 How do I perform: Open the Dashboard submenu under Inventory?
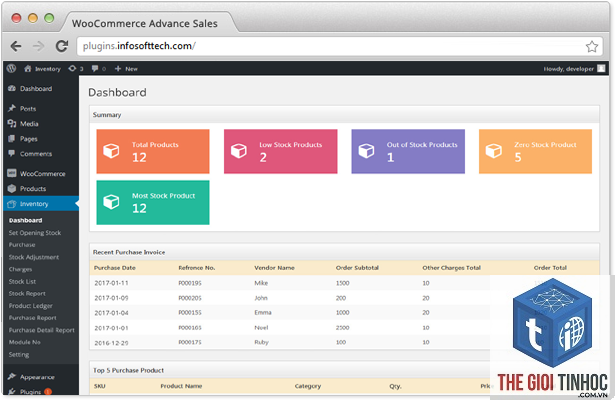[25, 220]
